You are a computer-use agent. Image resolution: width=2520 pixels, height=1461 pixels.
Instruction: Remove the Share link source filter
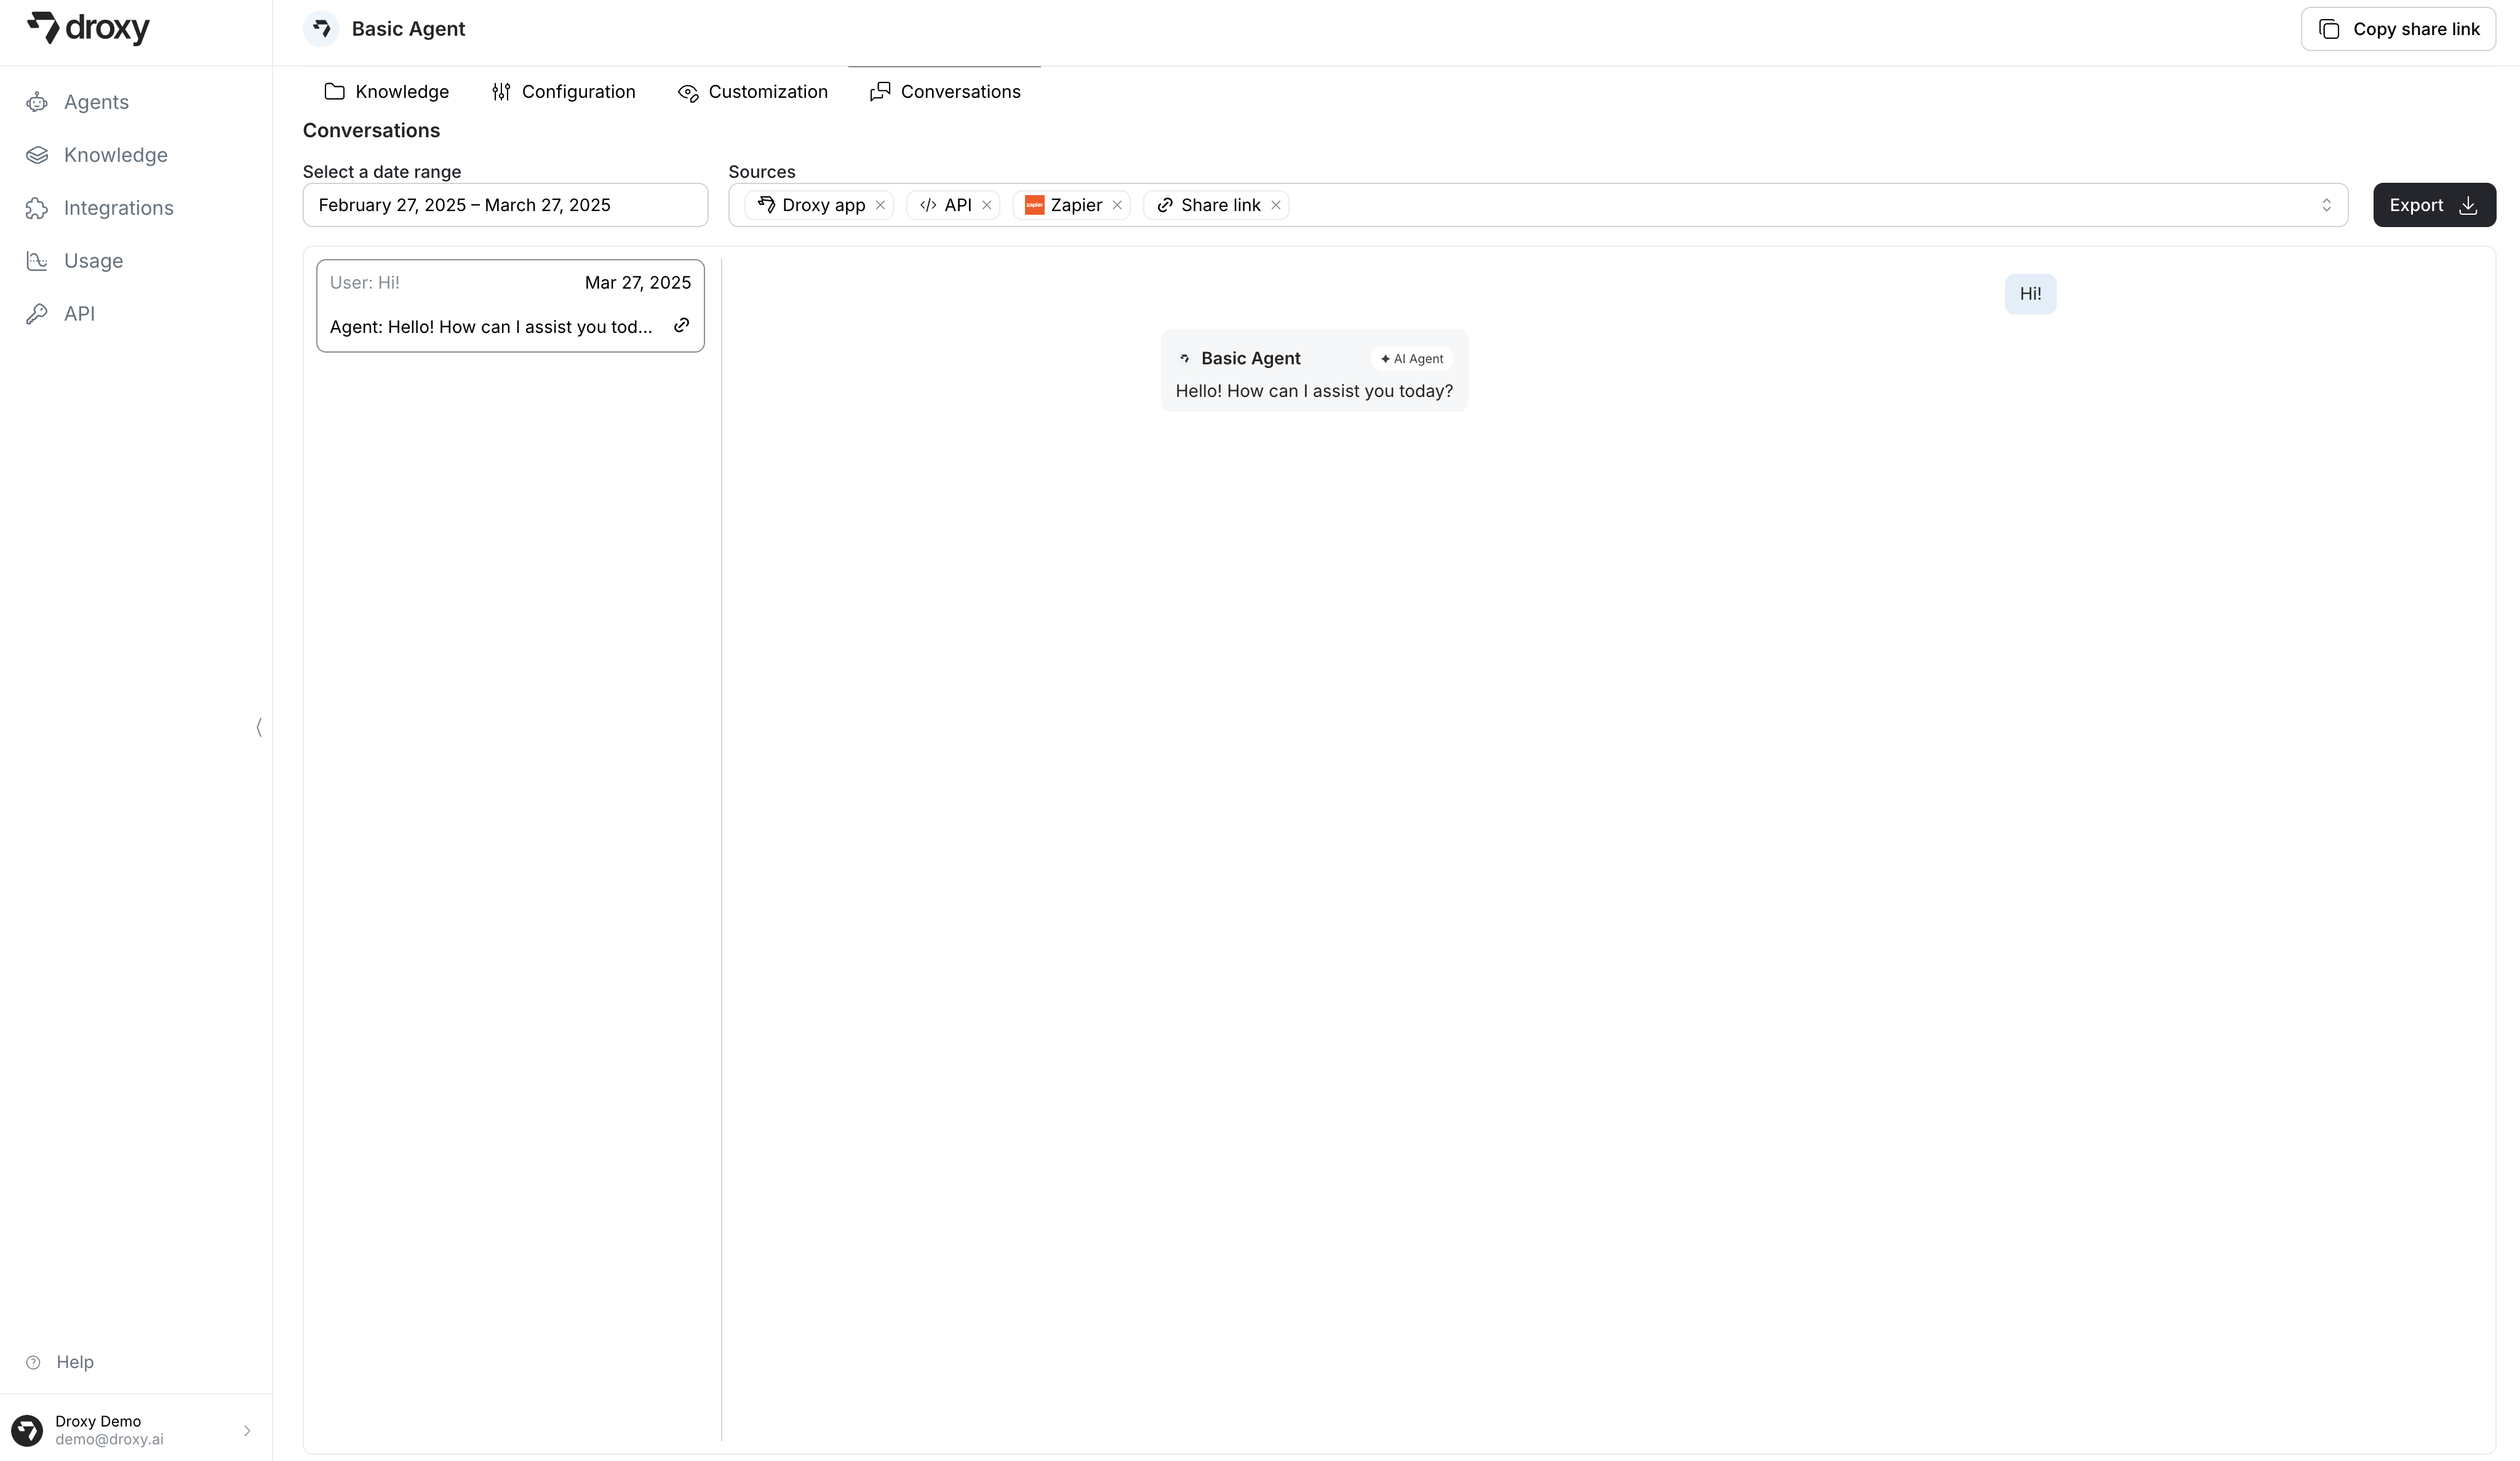(x=1276, y=205)
